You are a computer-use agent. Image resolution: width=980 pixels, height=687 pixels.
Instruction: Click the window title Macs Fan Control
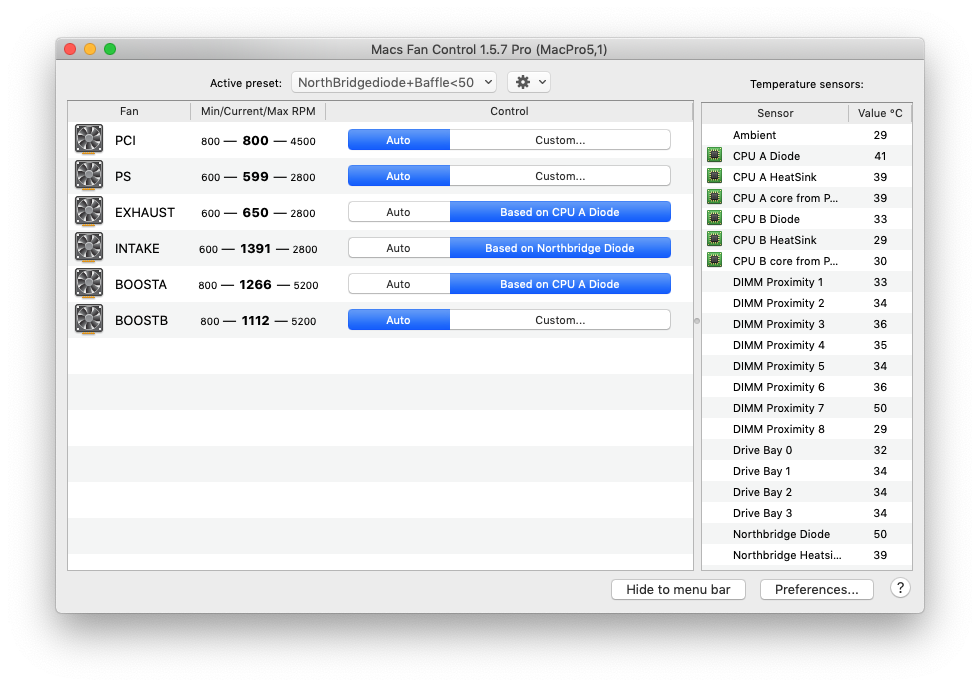[489, 49]
